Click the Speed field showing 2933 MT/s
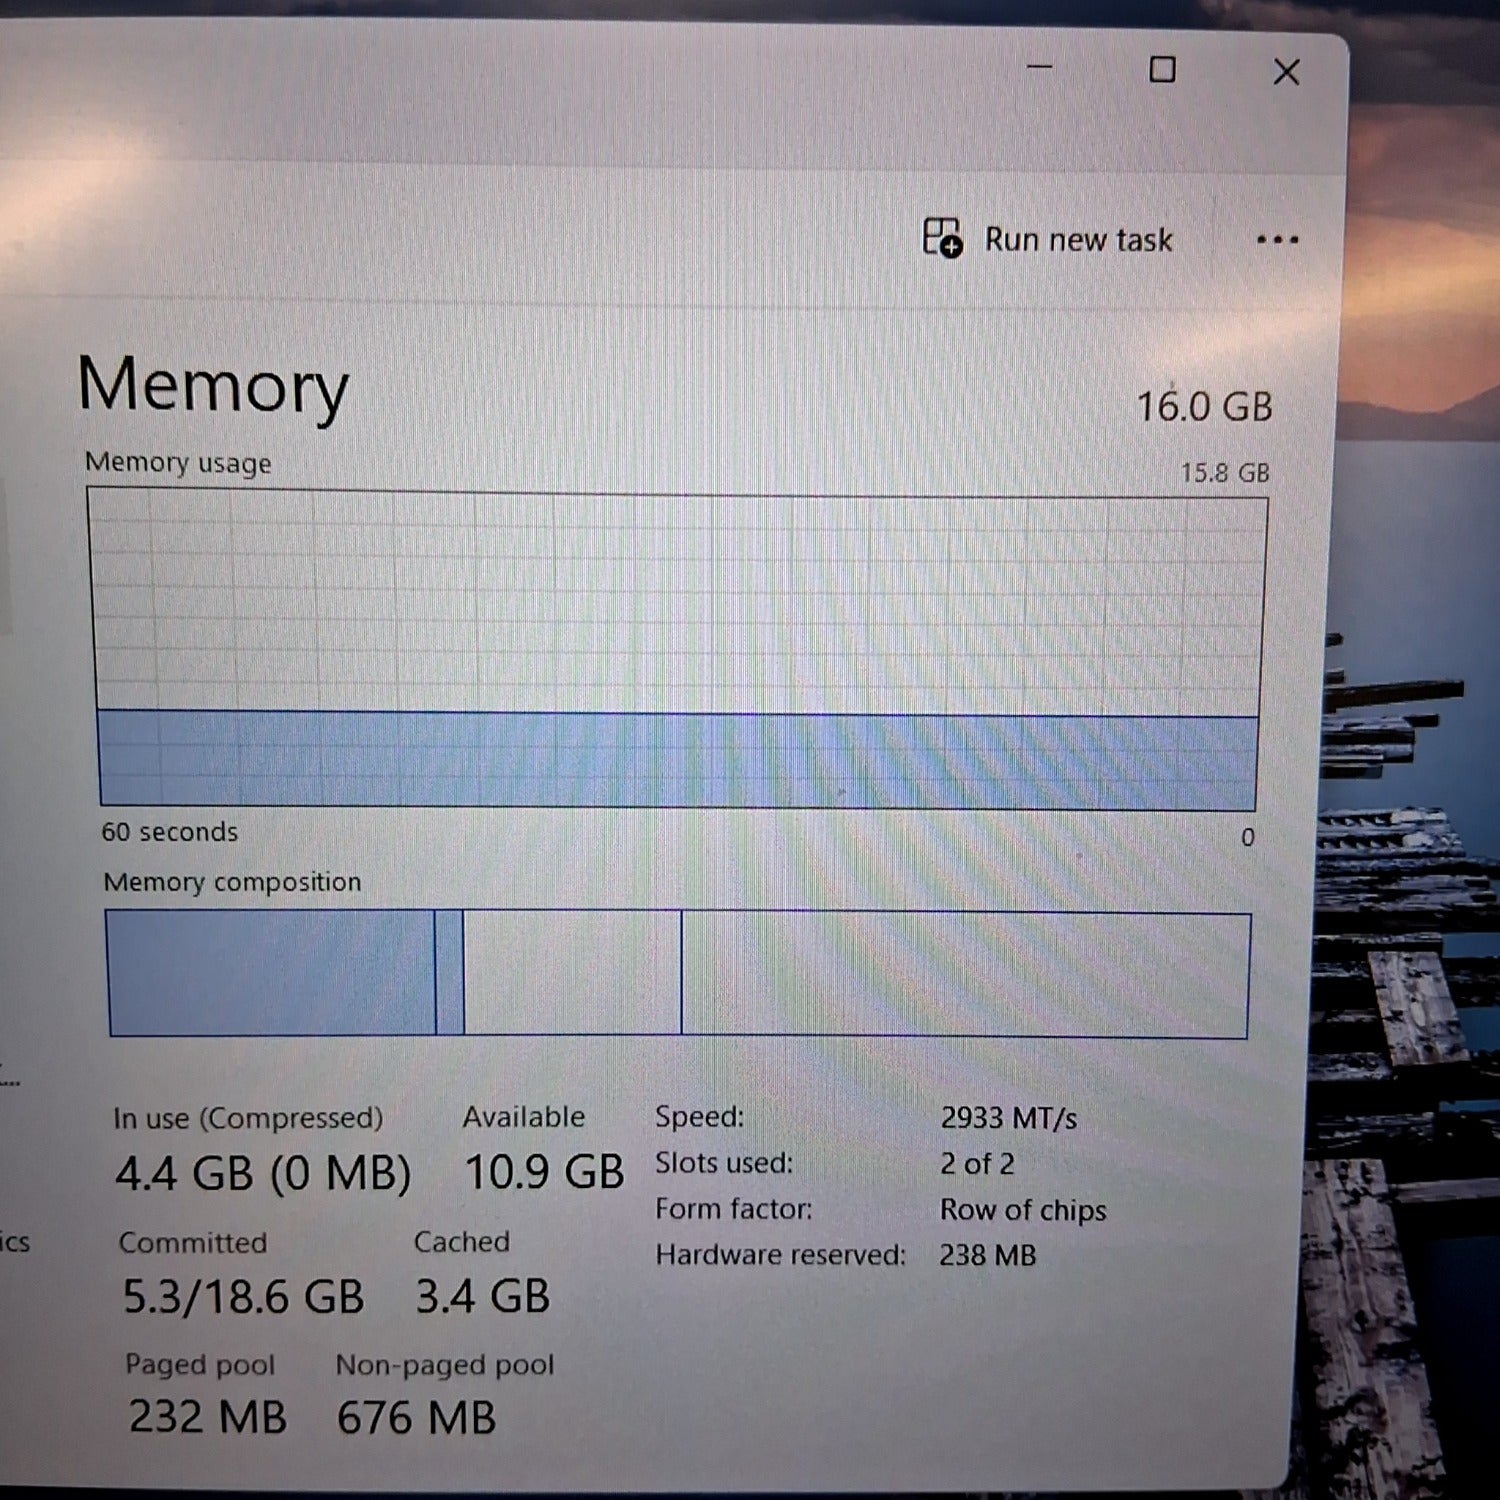 pos(1007,1119)
